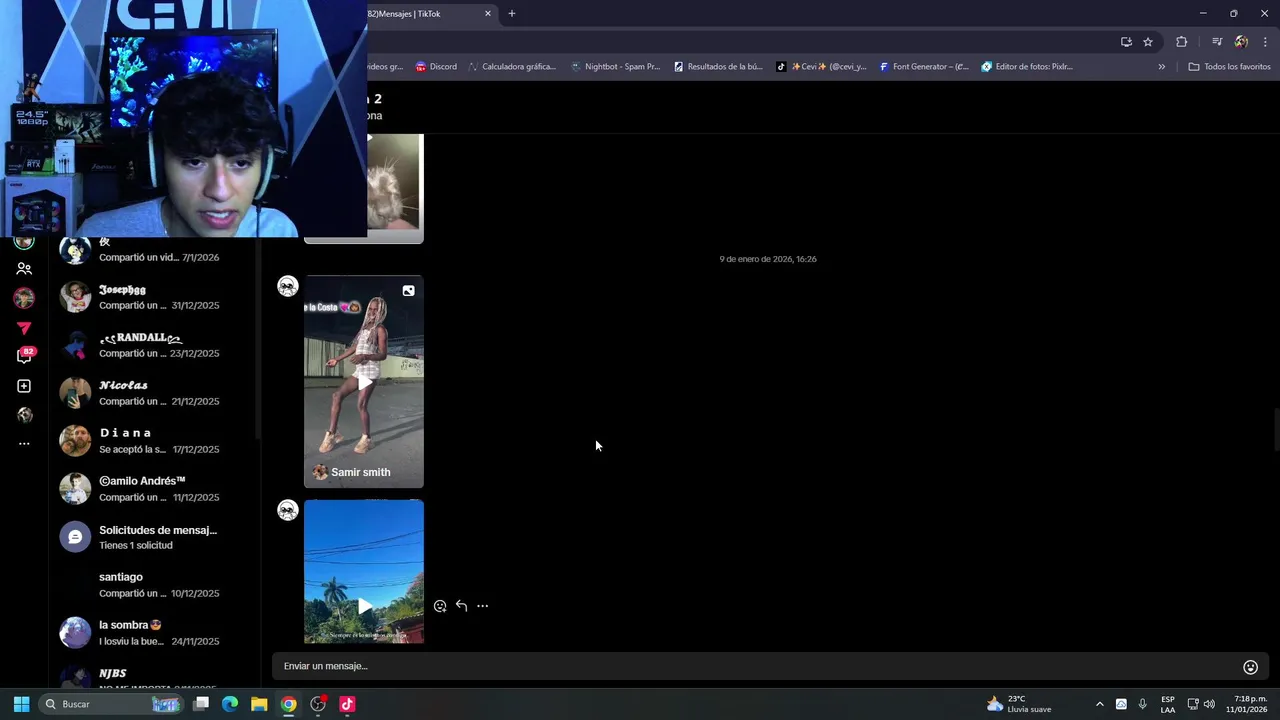Click the upload plus icon in sidebar
This screenshot has height=720, width=1280.
[x=24, y=386]
